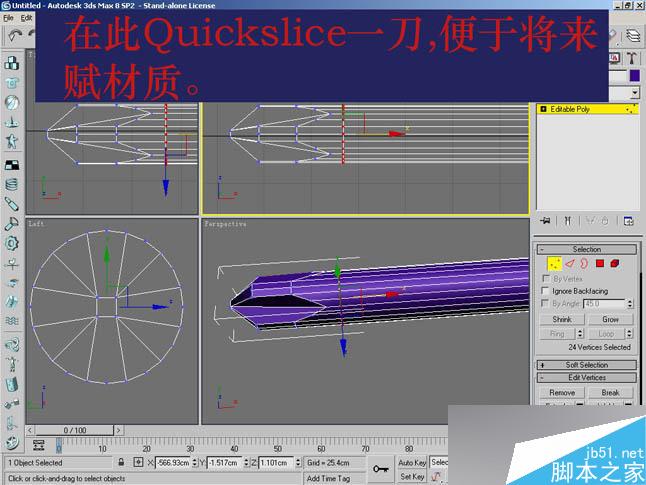Screen dimensions: 646x485
Task: Click the Left viewport label
Action: 36,224
